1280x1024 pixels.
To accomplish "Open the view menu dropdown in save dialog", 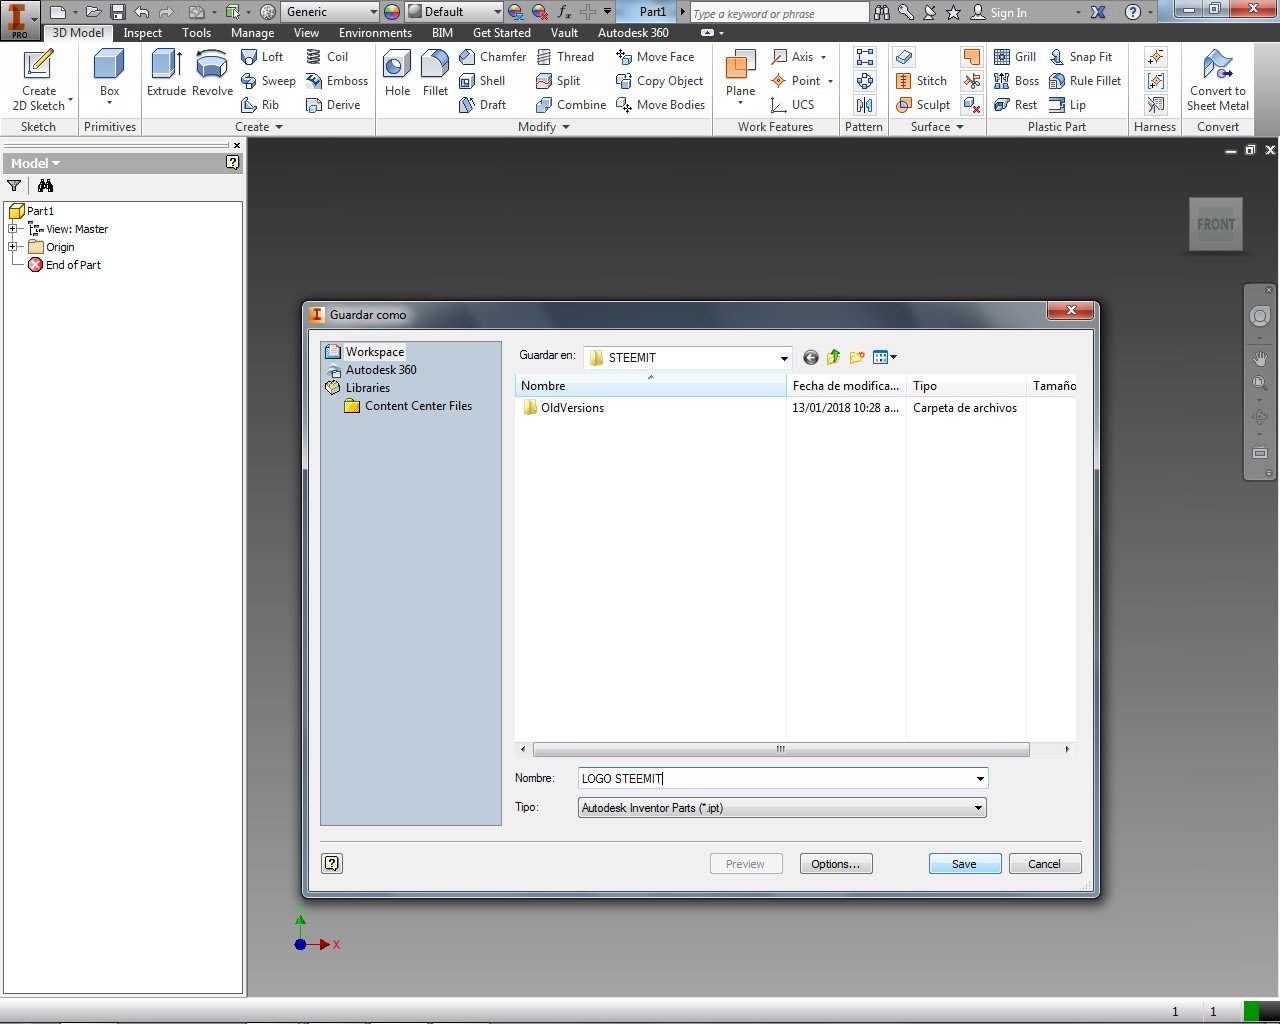I will tap(885, 357).
